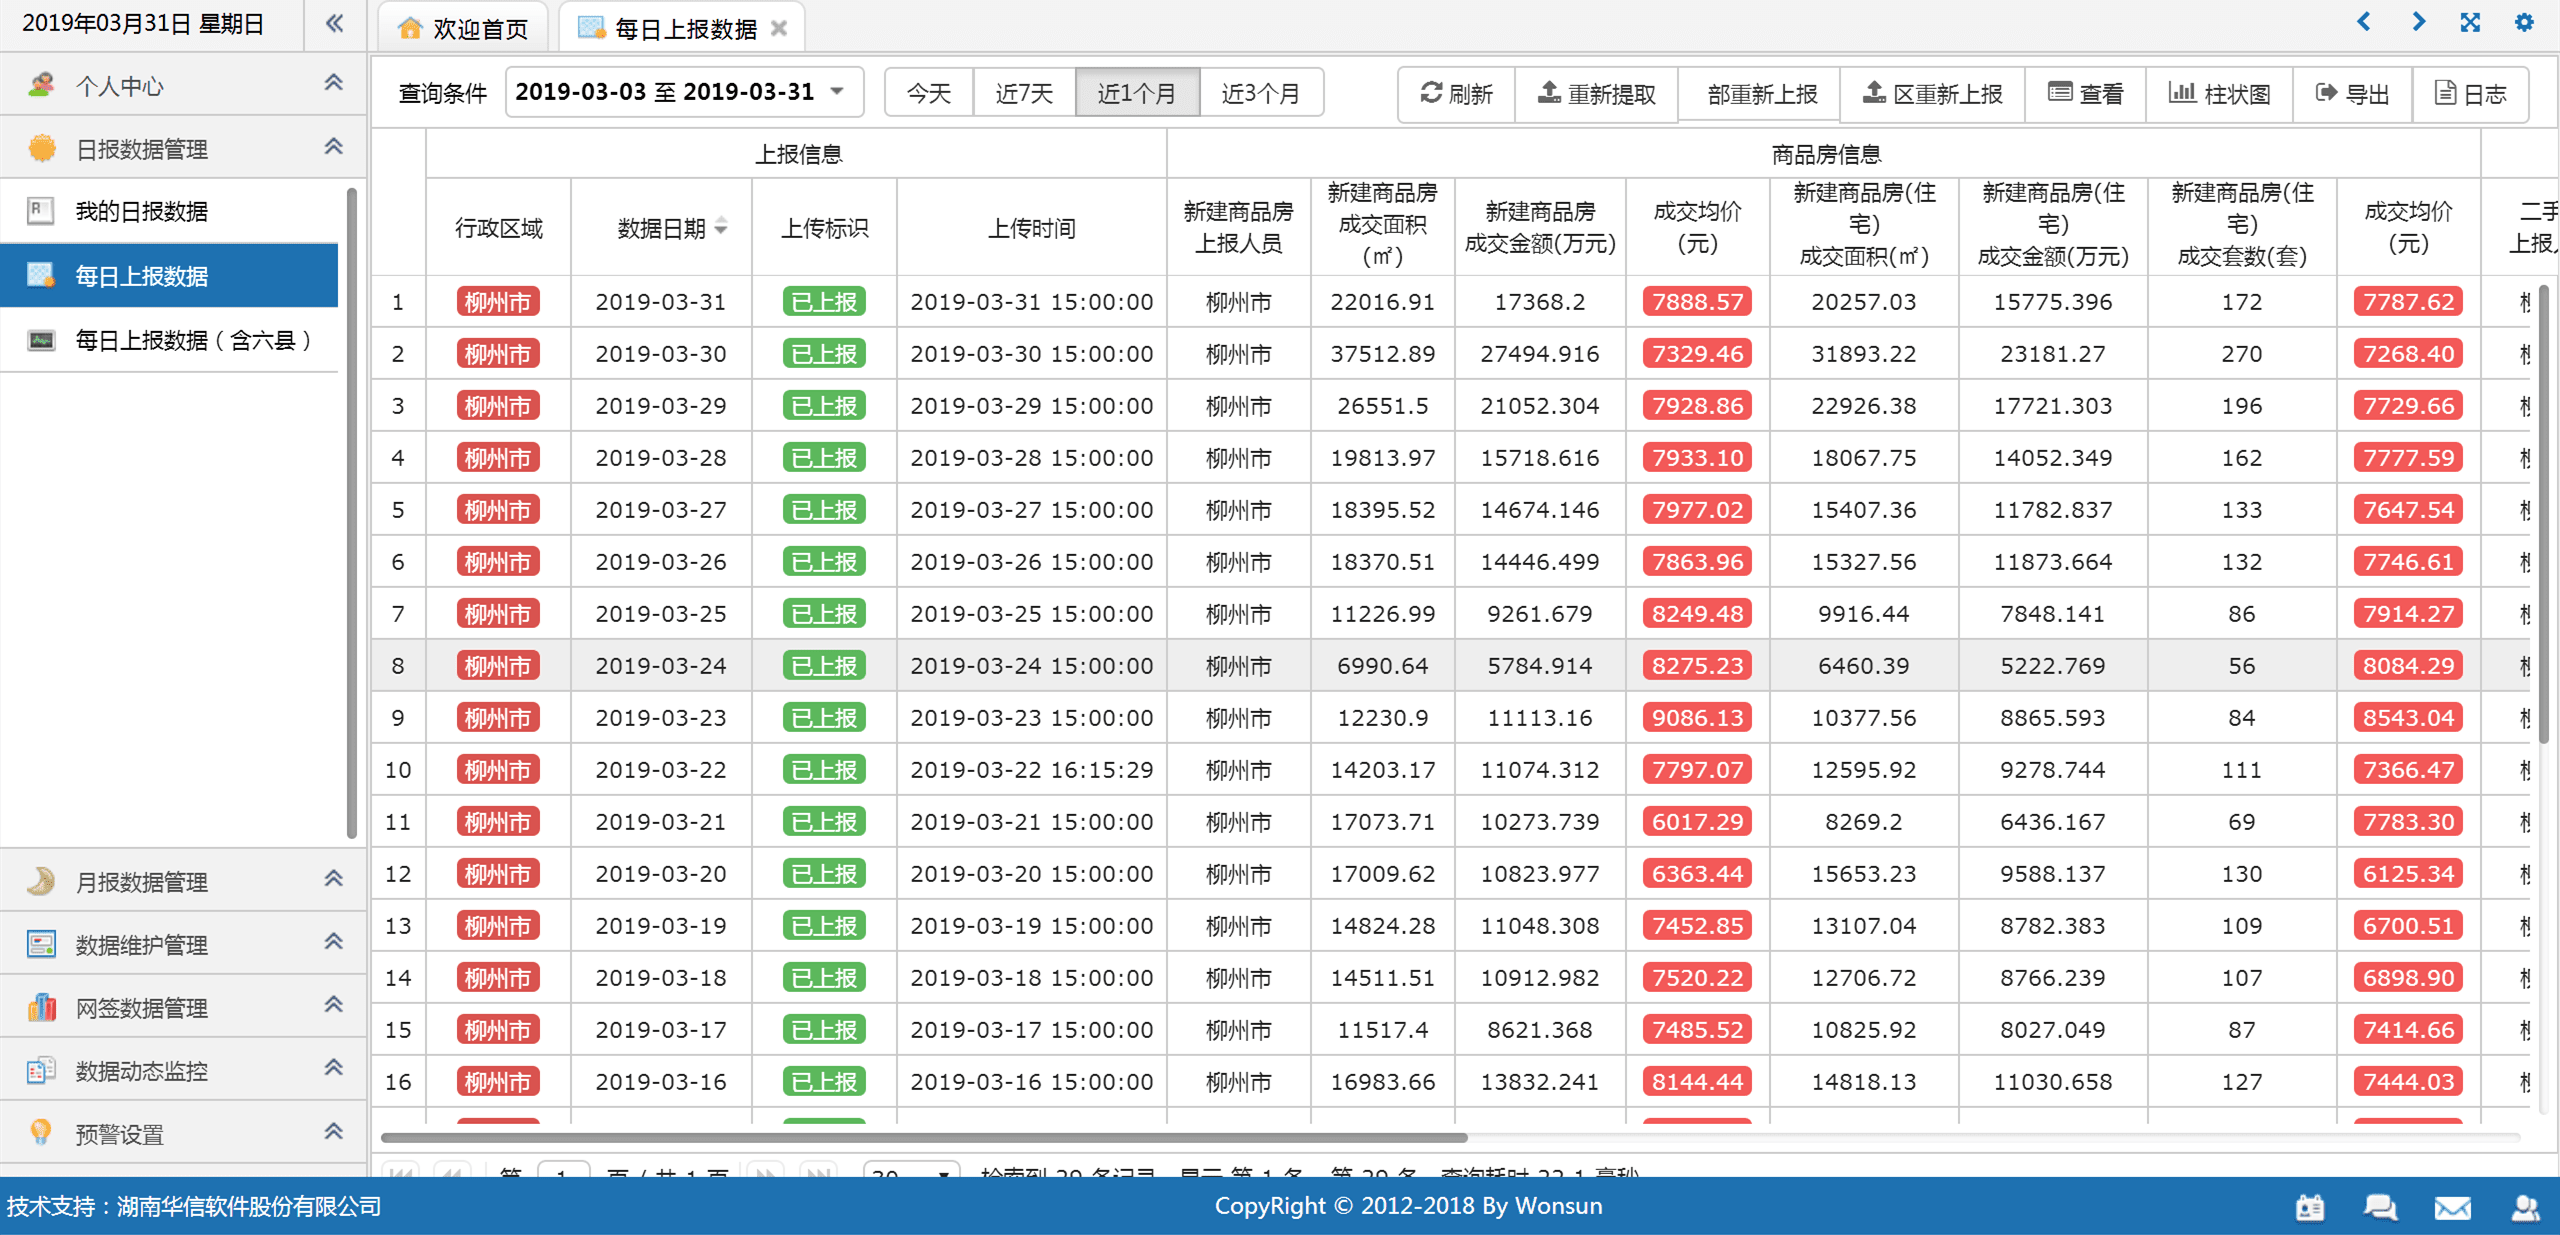Image resolution: width=2560 pixels, height=1235 pixels.
Task: Open the 欢迎首页 tab
Action: (x=463, y=28)
